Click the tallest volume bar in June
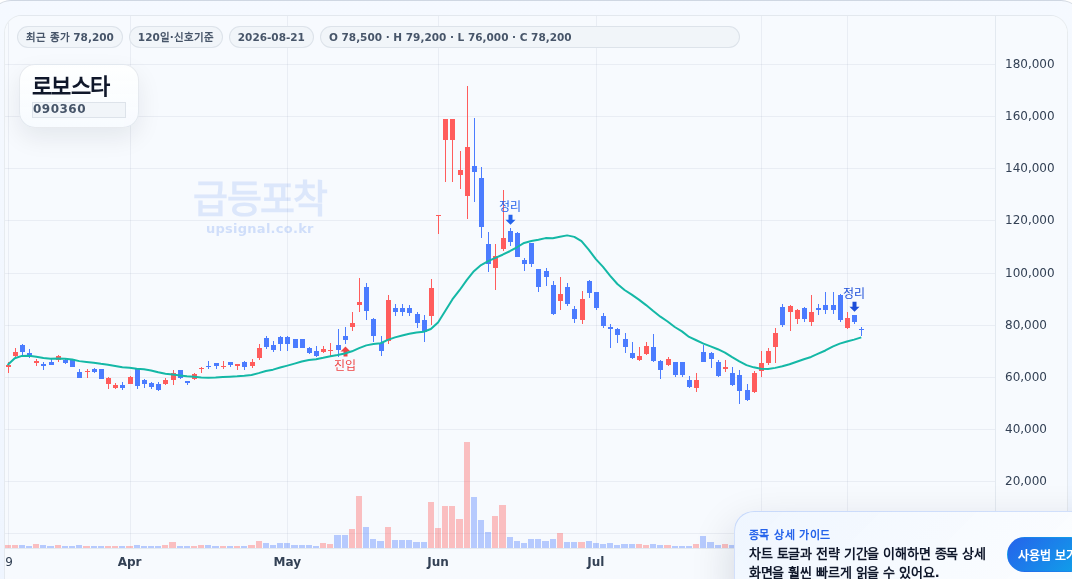Viewport: 1072px width, 579px height. (x=467, y=495)
